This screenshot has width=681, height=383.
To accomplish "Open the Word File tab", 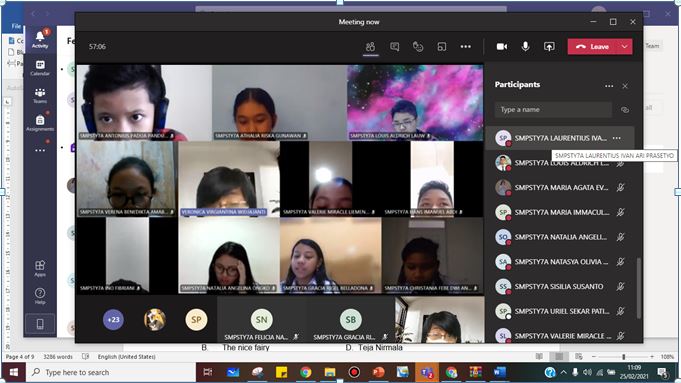I will [16, 26].
